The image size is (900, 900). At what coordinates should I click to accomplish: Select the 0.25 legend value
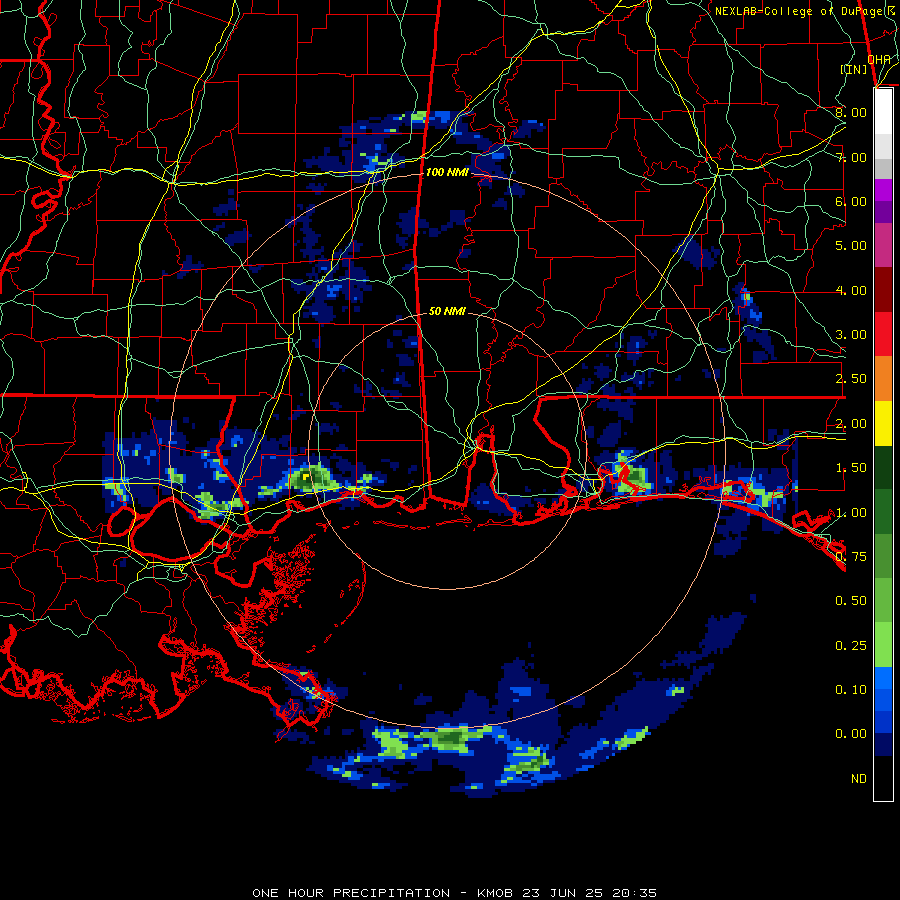851,646
